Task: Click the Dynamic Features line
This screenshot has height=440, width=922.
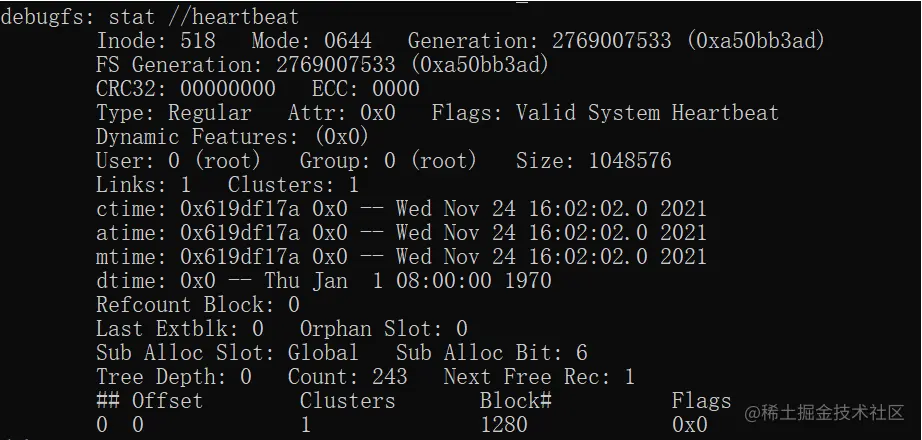Action: click(x=232, y=137)
